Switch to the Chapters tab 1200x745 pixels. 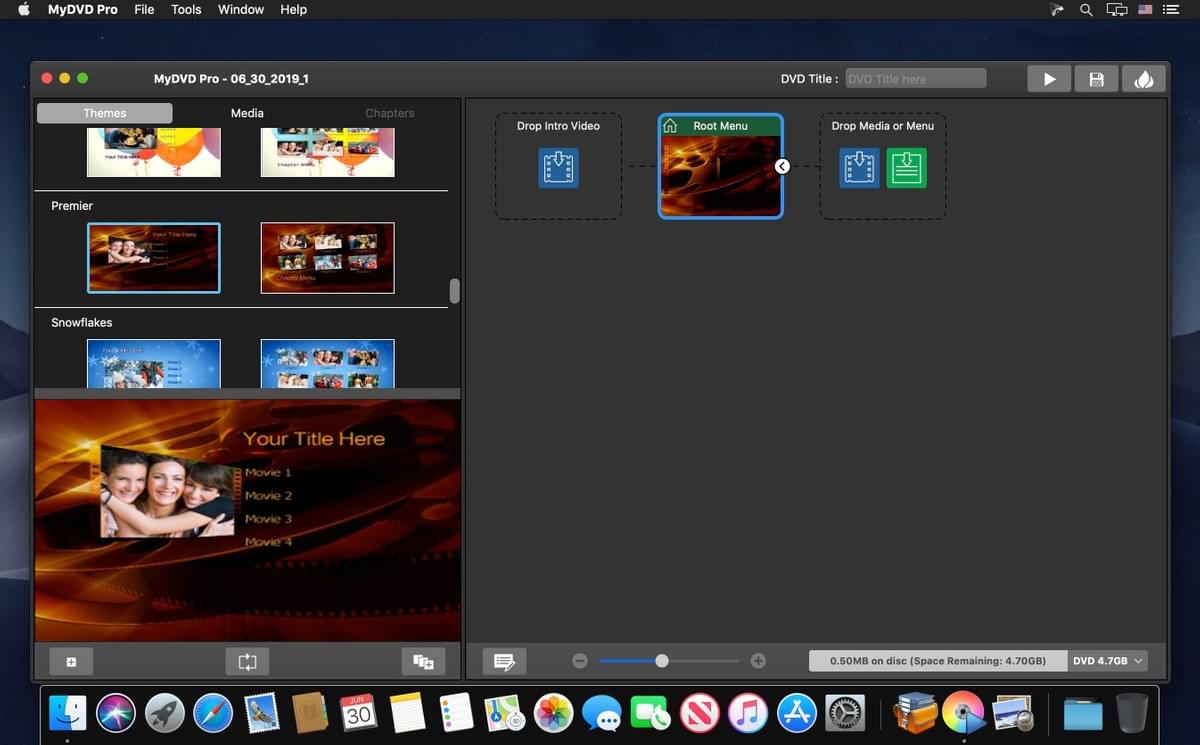(x=390, y=113)
